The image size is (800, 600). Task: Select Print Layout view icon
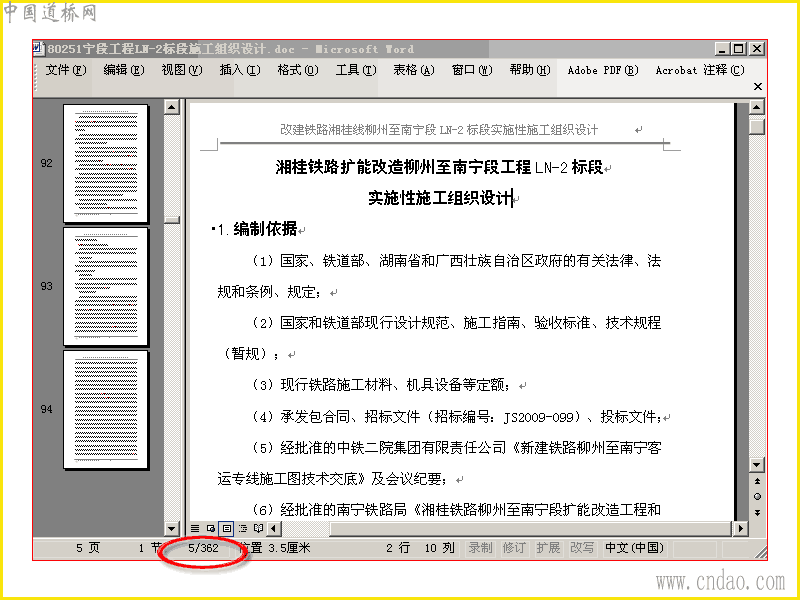pos(227,528)
